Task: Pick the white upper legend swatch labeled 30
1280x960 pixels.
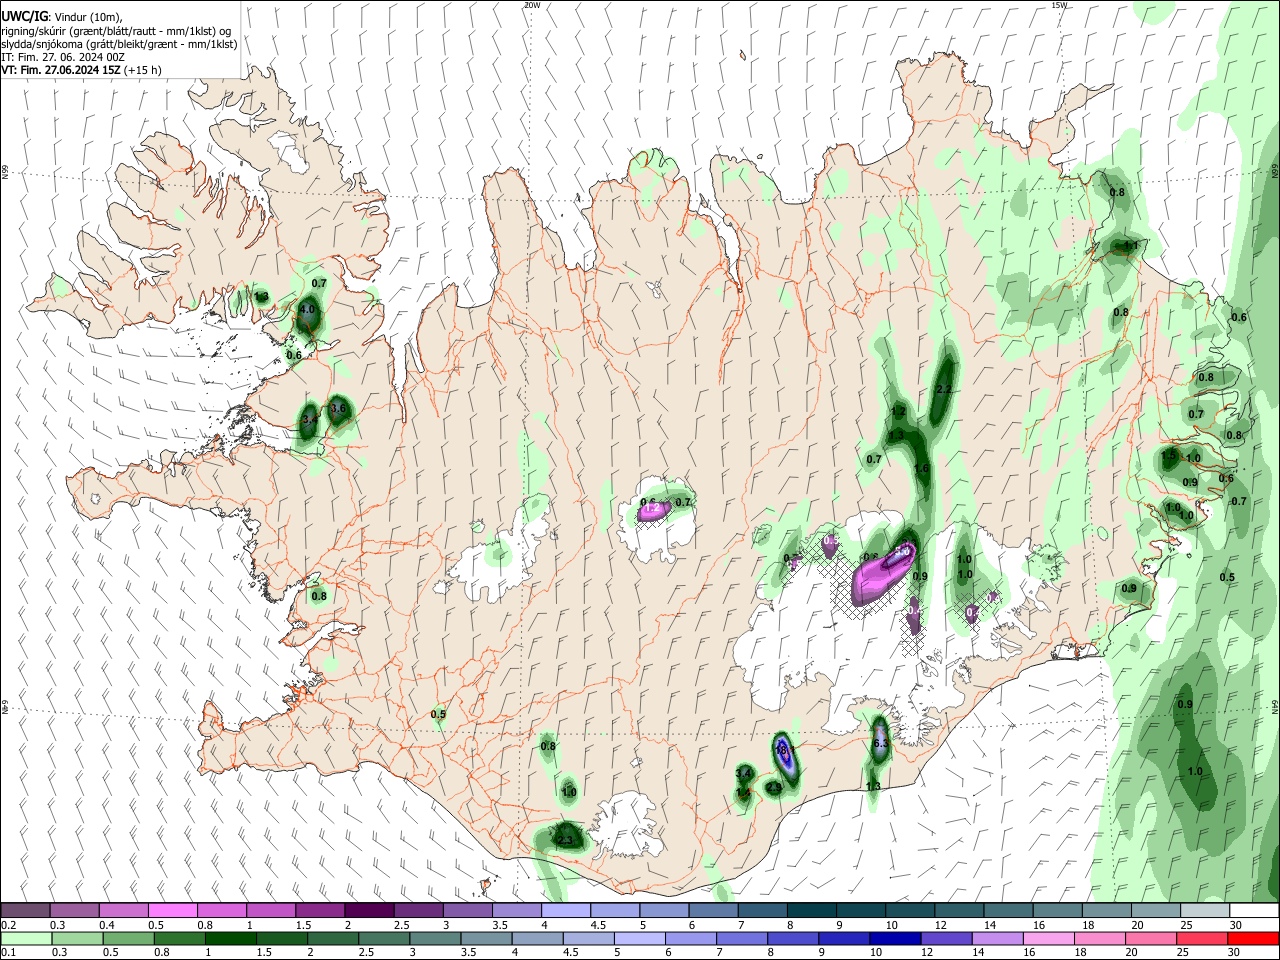Action: (1254, 911)
